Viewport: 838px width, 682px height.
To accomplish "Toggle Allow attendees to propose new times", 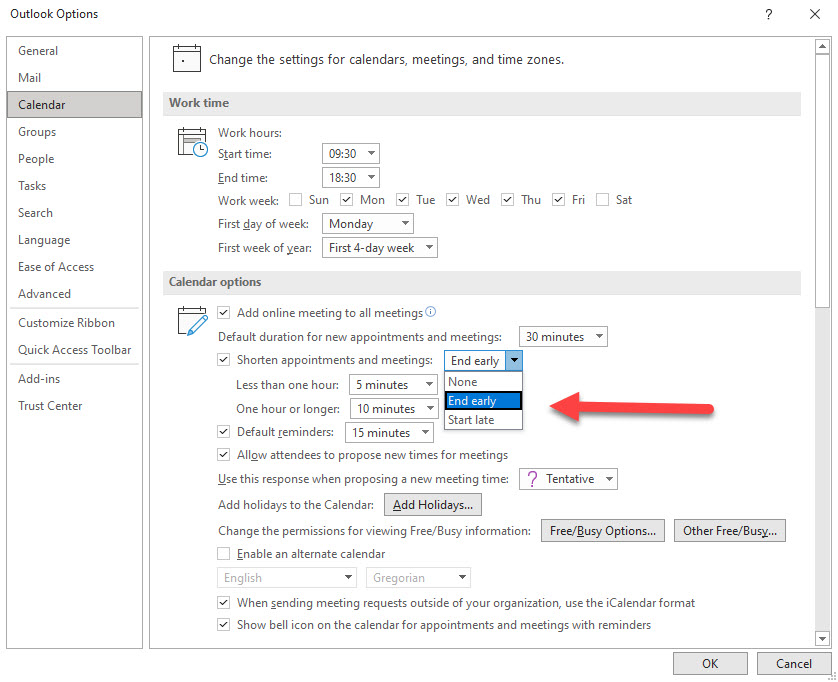I will (x=223, y=455).
